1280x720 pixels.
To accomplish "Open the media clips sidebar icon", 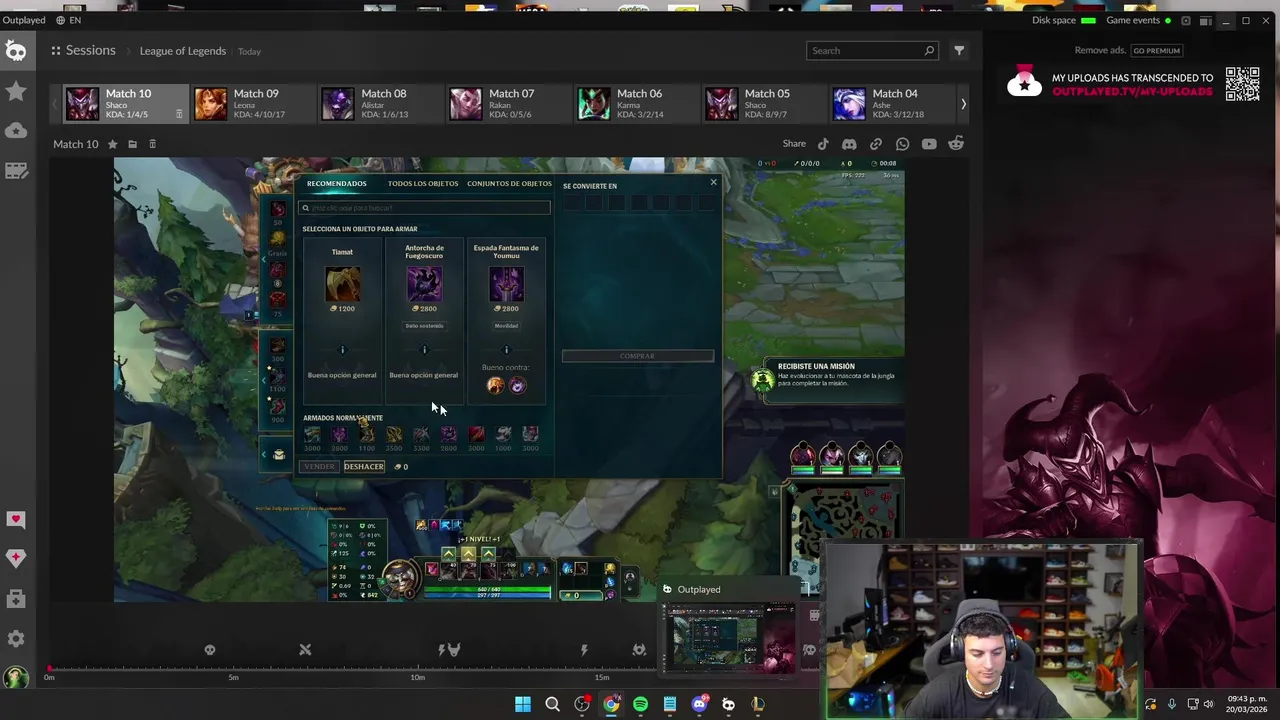I will (16, 171).
